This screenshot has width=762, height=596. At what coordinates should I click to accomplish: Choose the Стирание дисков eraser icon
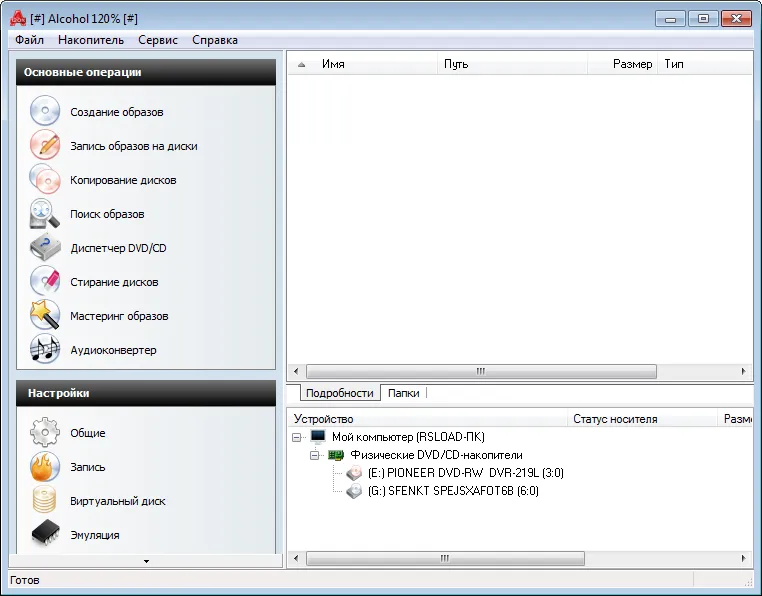pos(45,281)
